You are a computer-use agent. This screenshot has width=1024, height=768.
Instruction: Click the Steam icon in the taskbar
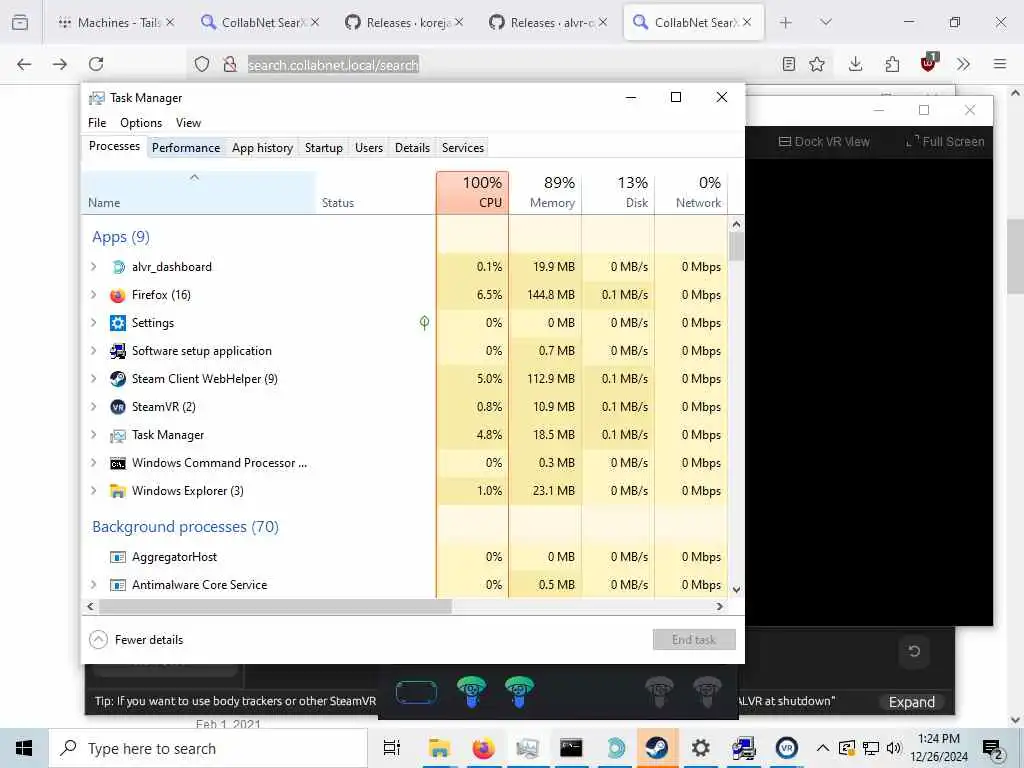pyautogui.click(x=657, y=748)
